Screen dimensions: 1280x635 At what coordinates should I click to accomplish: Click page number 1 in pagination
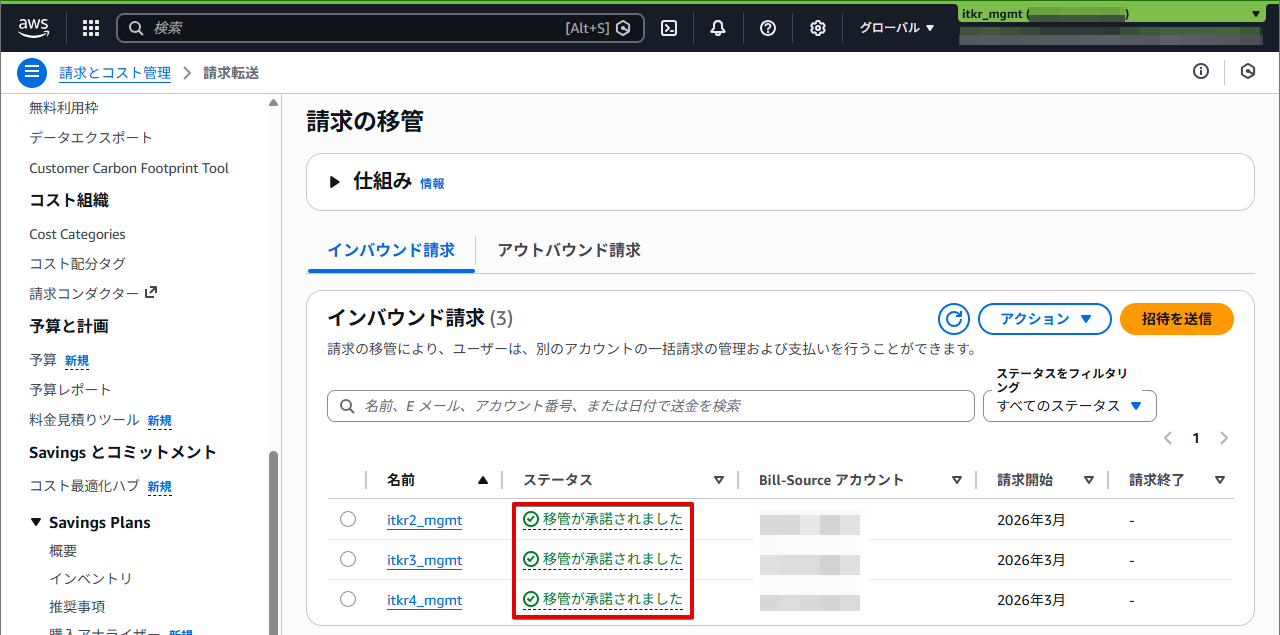(1196, 438)
